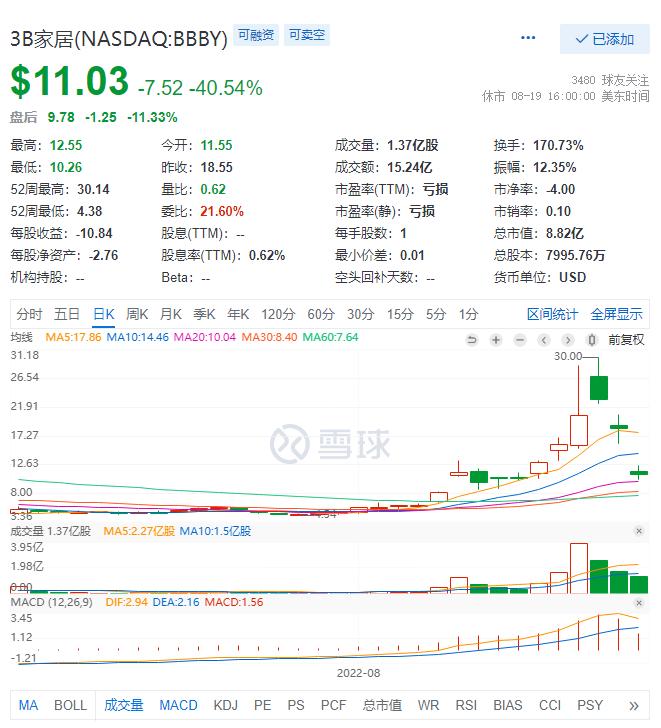Toggle the BIAS indicator
This screenshot has width=661, height=728.
508,705
